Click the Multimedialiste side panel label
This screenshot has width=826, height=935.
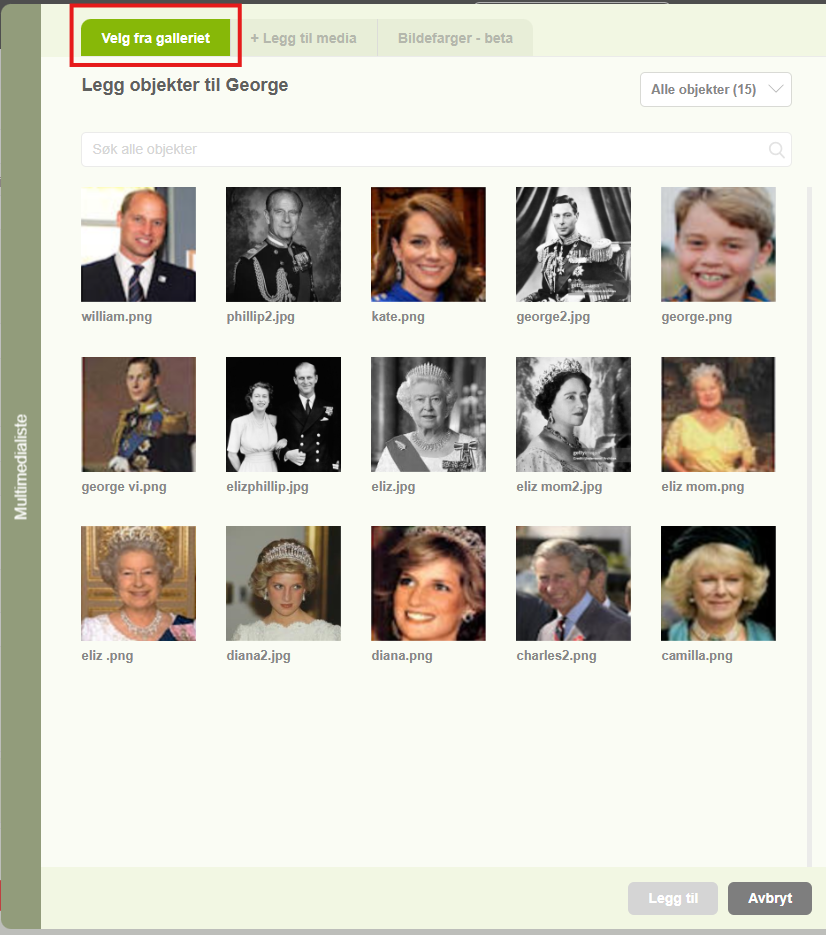tap(21, 467)
